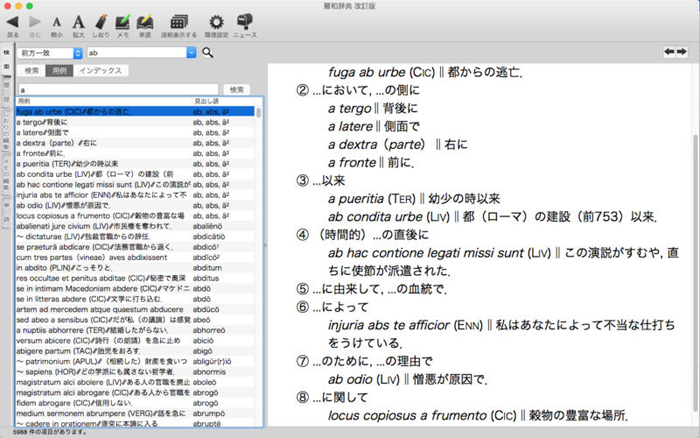Open the 単語 wordbook icon
Viewport: 700px width, 438px height.
[x=144, y=20]
